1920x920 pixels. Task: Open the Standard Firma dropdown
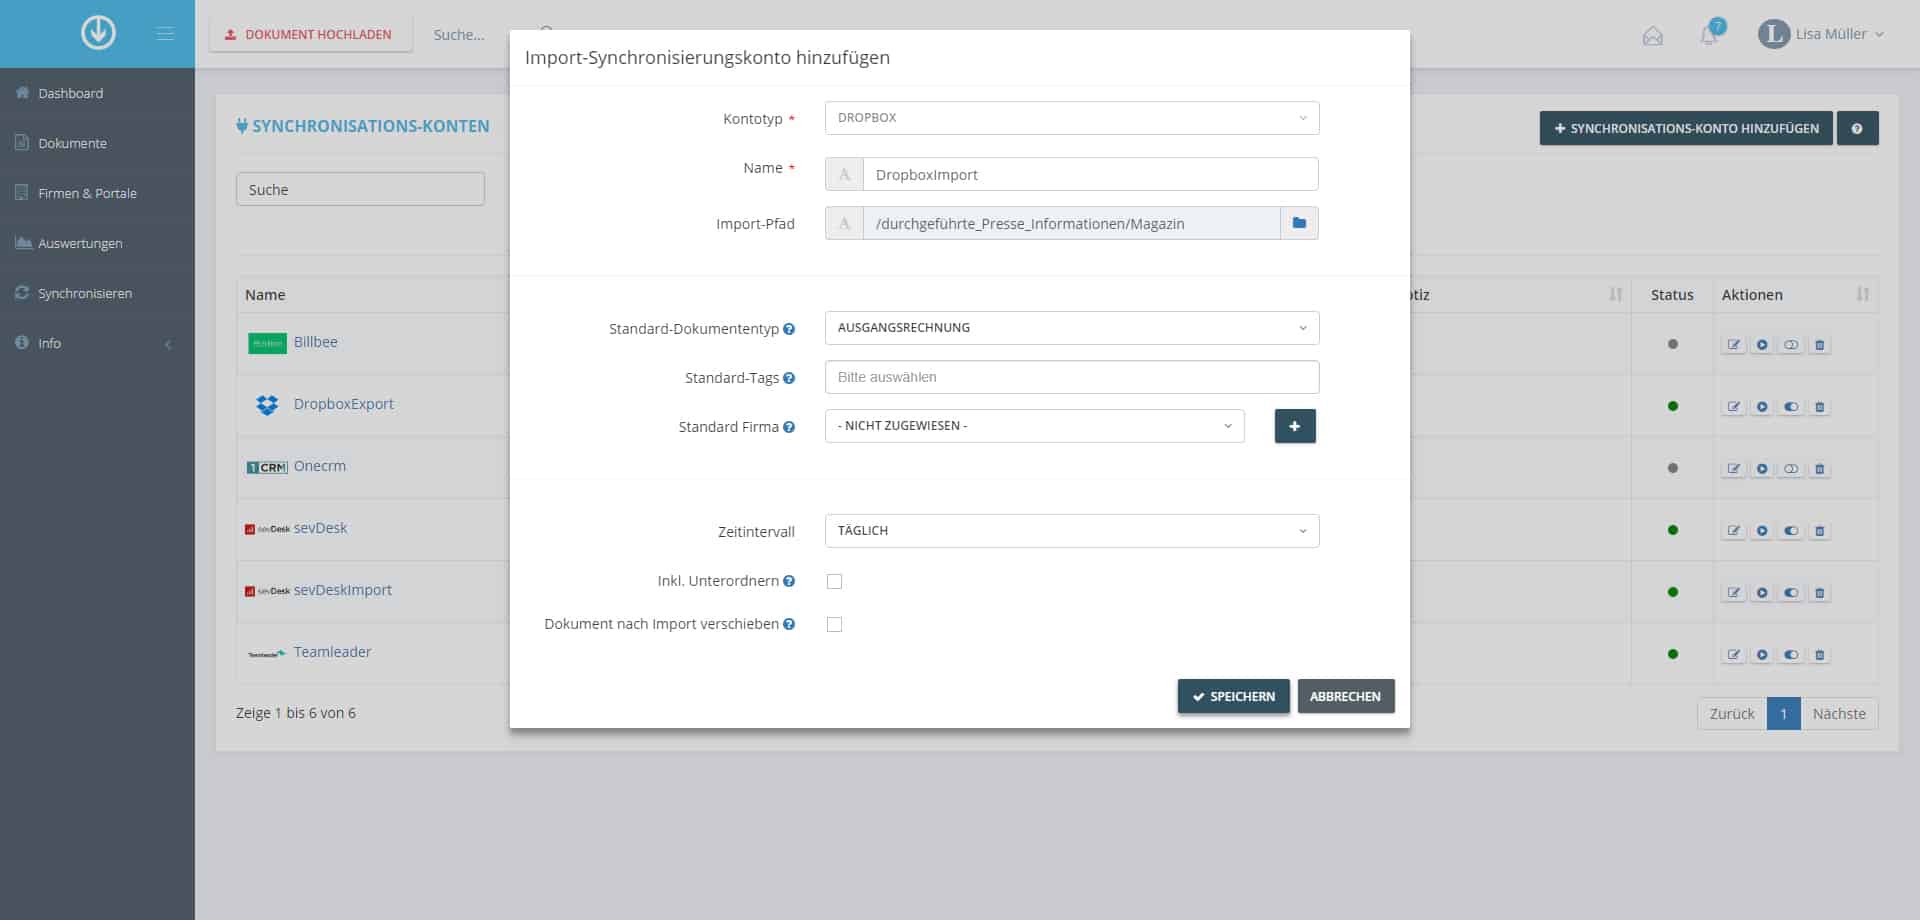[1035, 426]
